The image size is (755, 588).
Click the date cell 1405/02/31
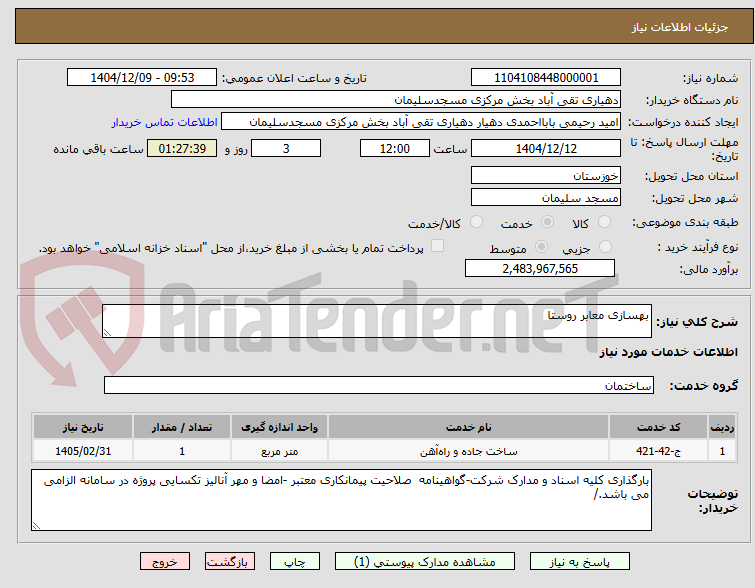(83, 451)
